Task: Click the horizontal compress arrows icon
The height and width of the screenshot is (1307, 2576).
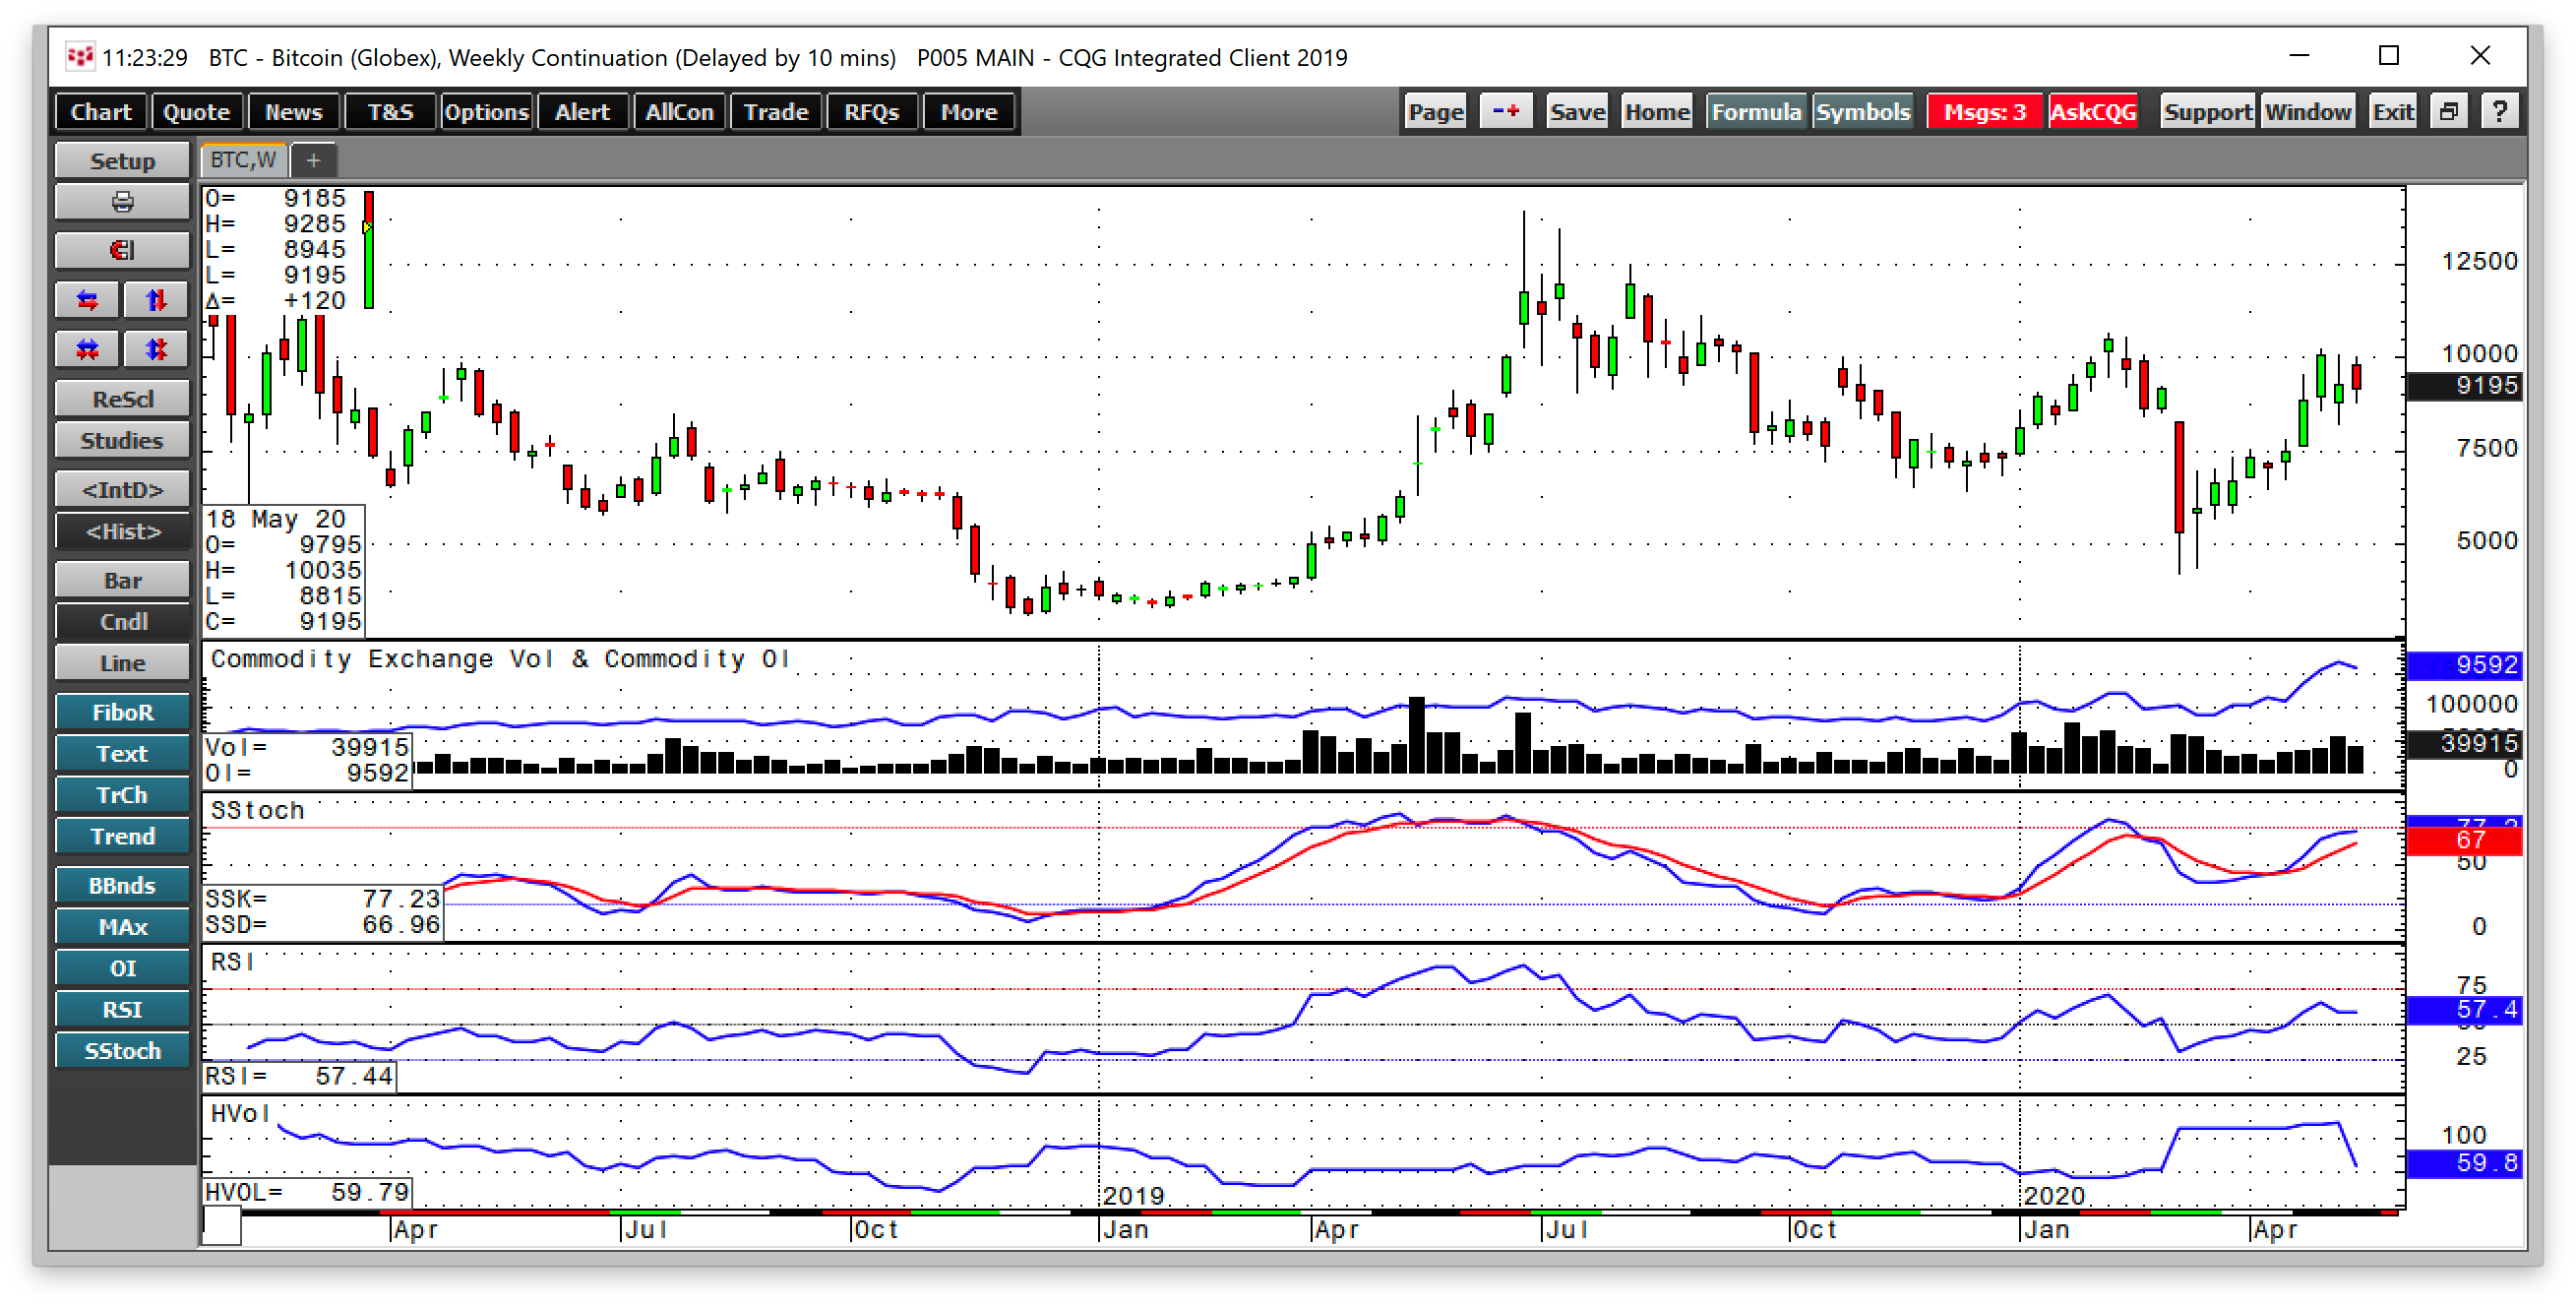Action: click(88, 349)
